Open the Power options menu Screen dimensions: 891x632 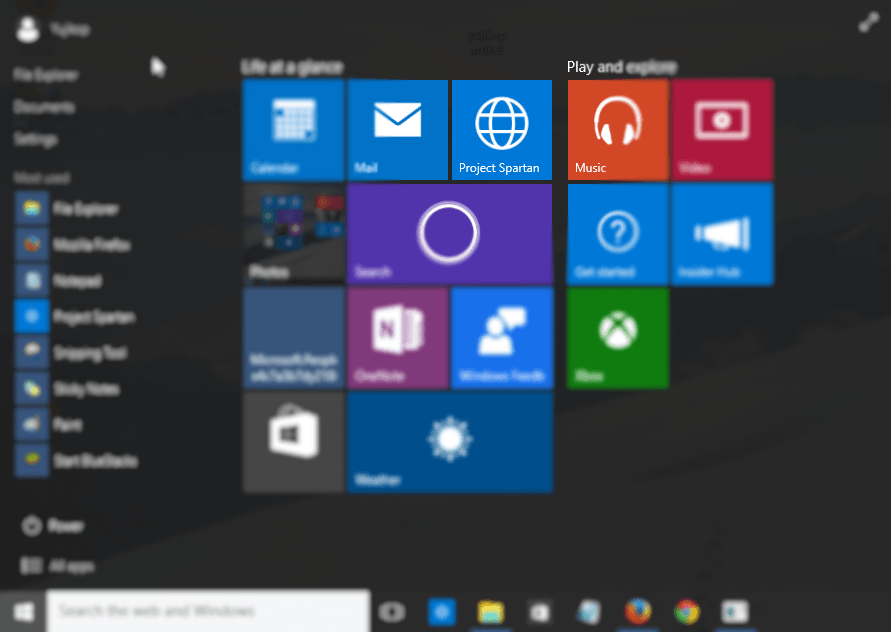point(52,526)
